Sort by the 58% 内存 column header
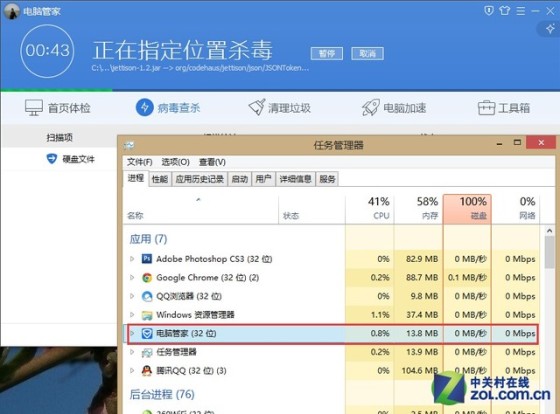 click(419, 209)
